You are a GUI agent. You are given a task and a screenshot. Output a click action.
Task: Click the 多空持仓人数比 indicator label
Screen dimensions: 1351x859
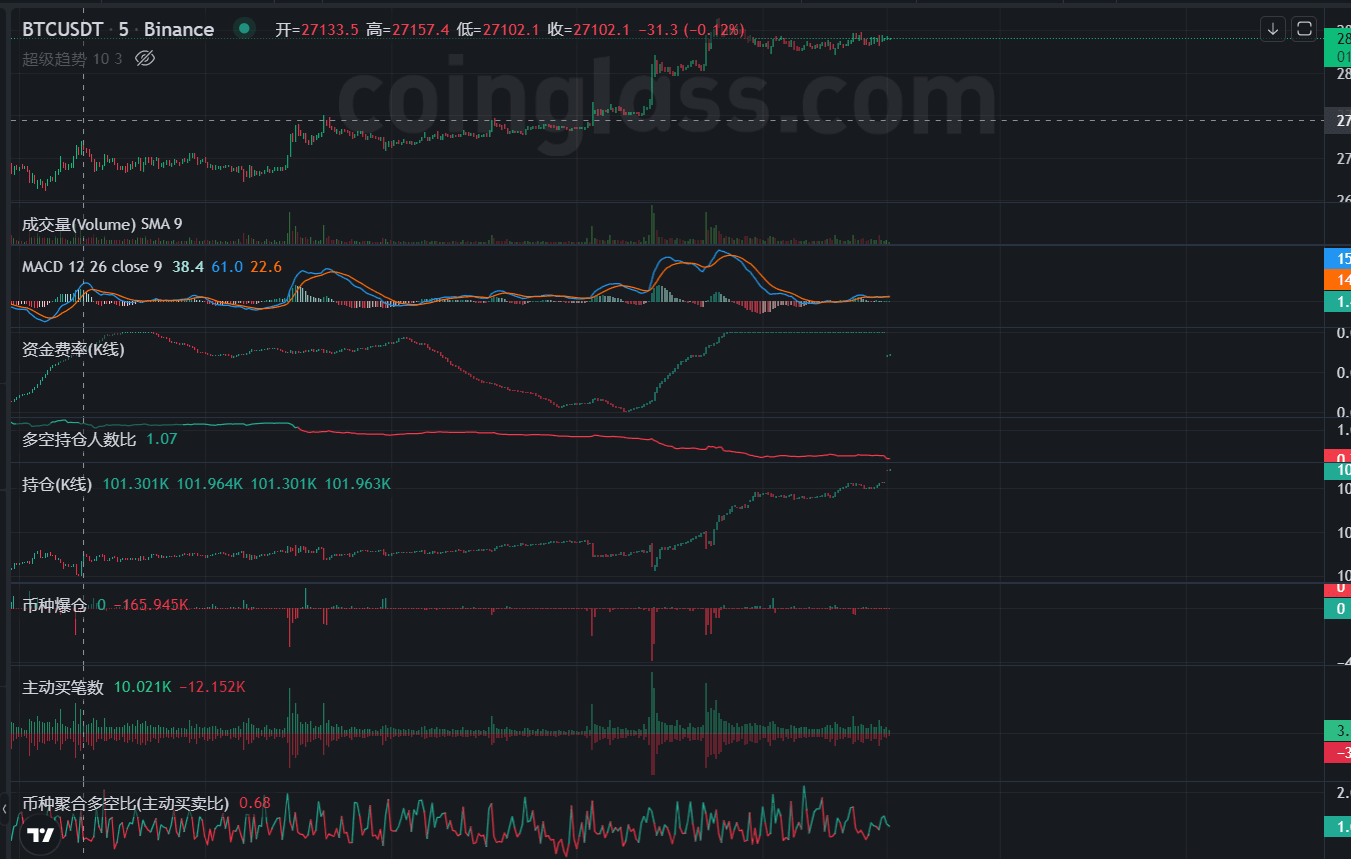point(79,439)
